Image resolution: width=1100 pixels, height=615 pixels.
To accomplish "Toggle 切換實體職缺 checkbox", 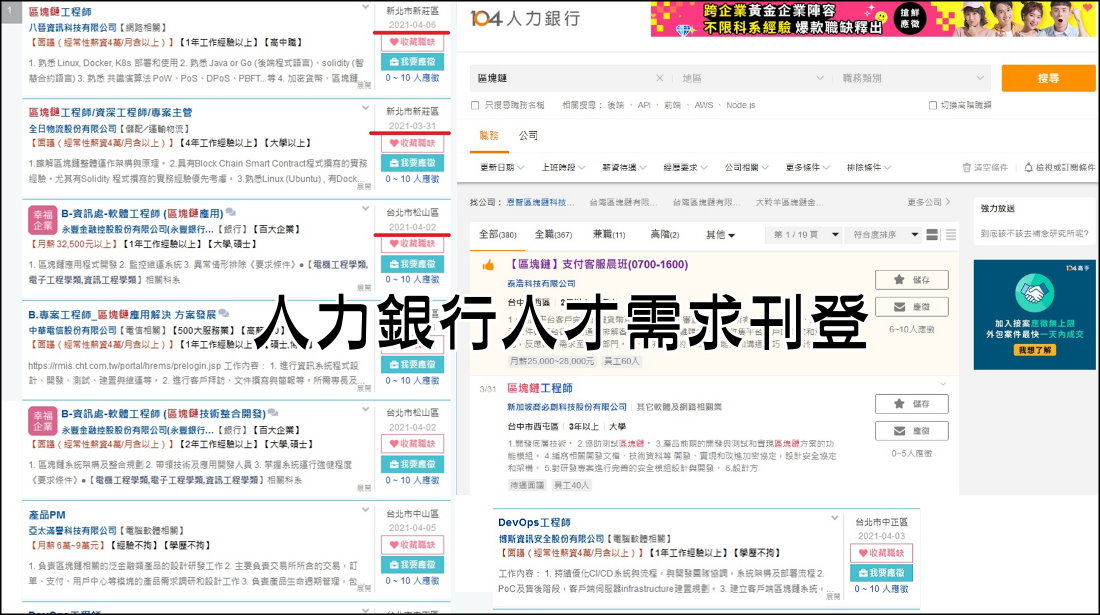I will [x=932, y=105].
